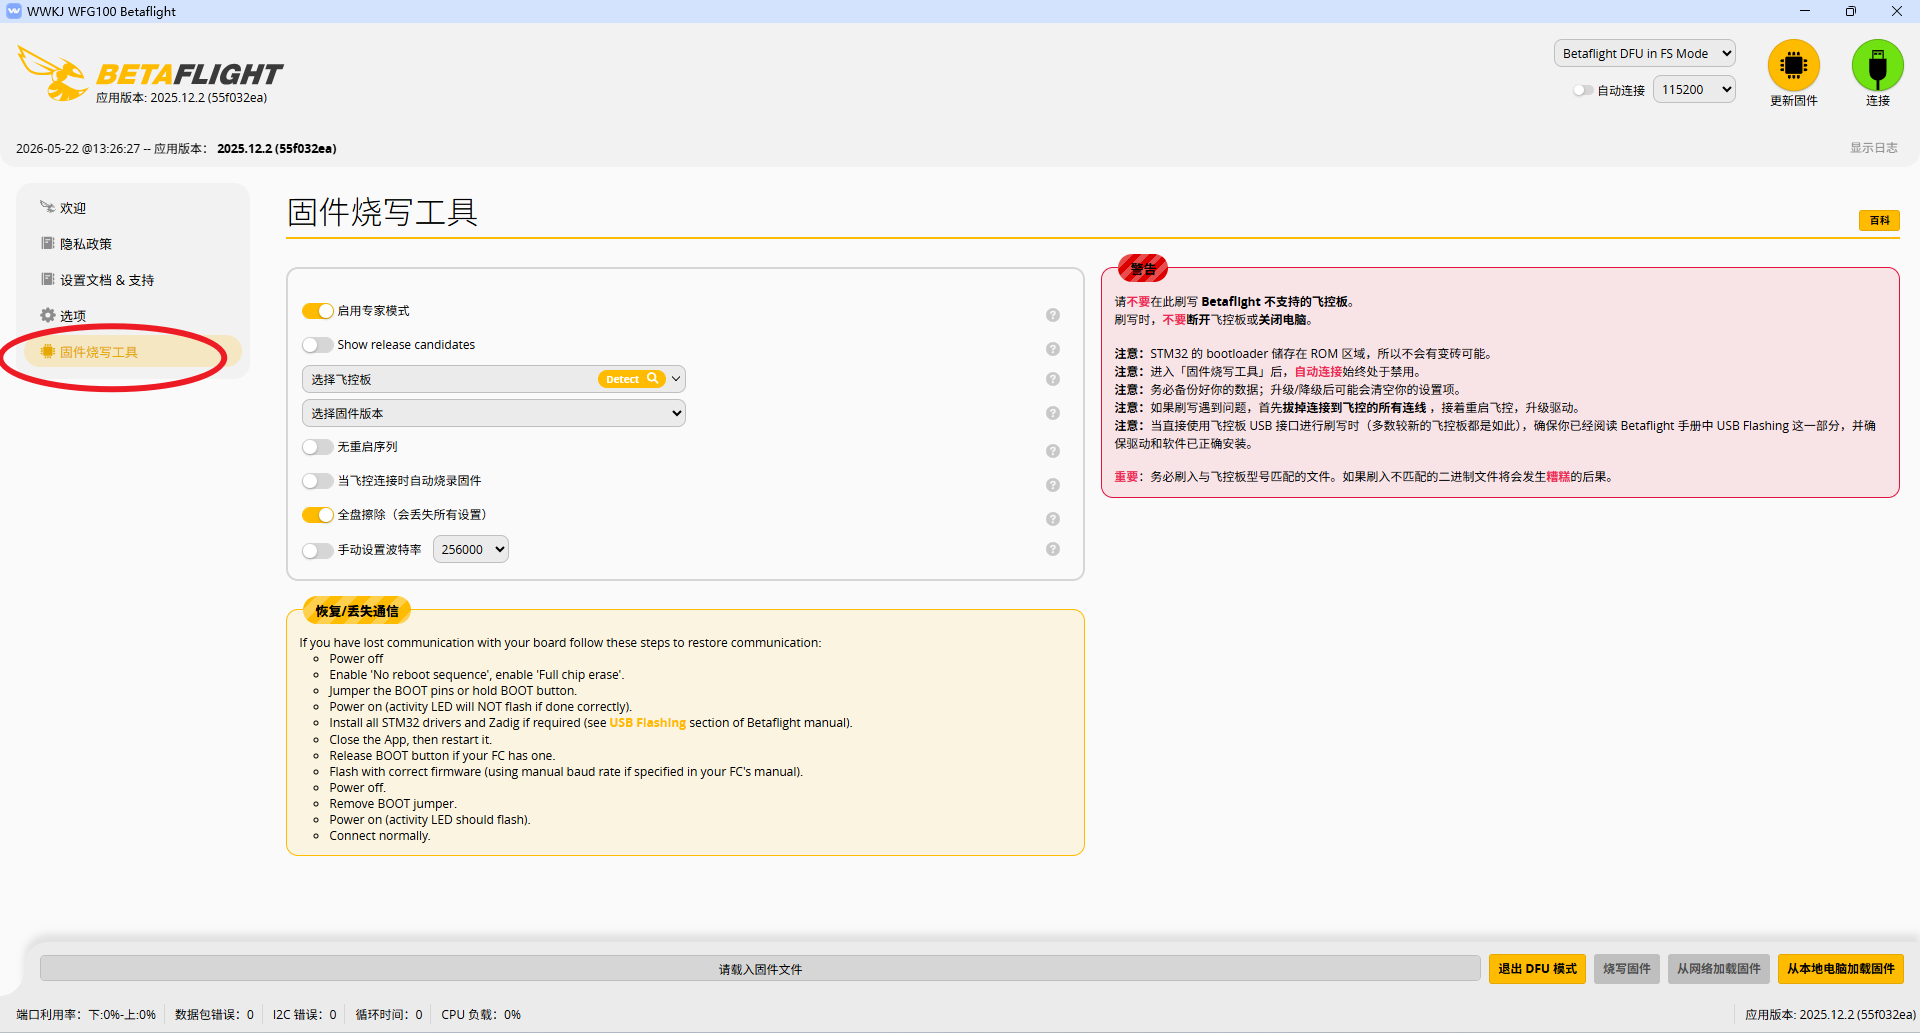The image size is (1920, 1033).
Task: Click the CPU 负载: 0% status entry
Action: coord(481,1014)
